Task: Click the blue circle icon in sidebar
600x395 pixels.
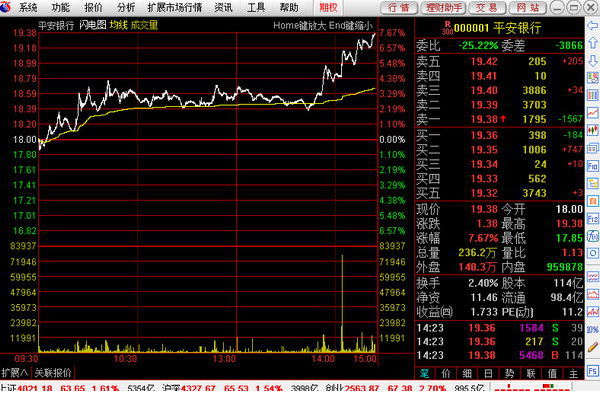Action: (593, 253)
